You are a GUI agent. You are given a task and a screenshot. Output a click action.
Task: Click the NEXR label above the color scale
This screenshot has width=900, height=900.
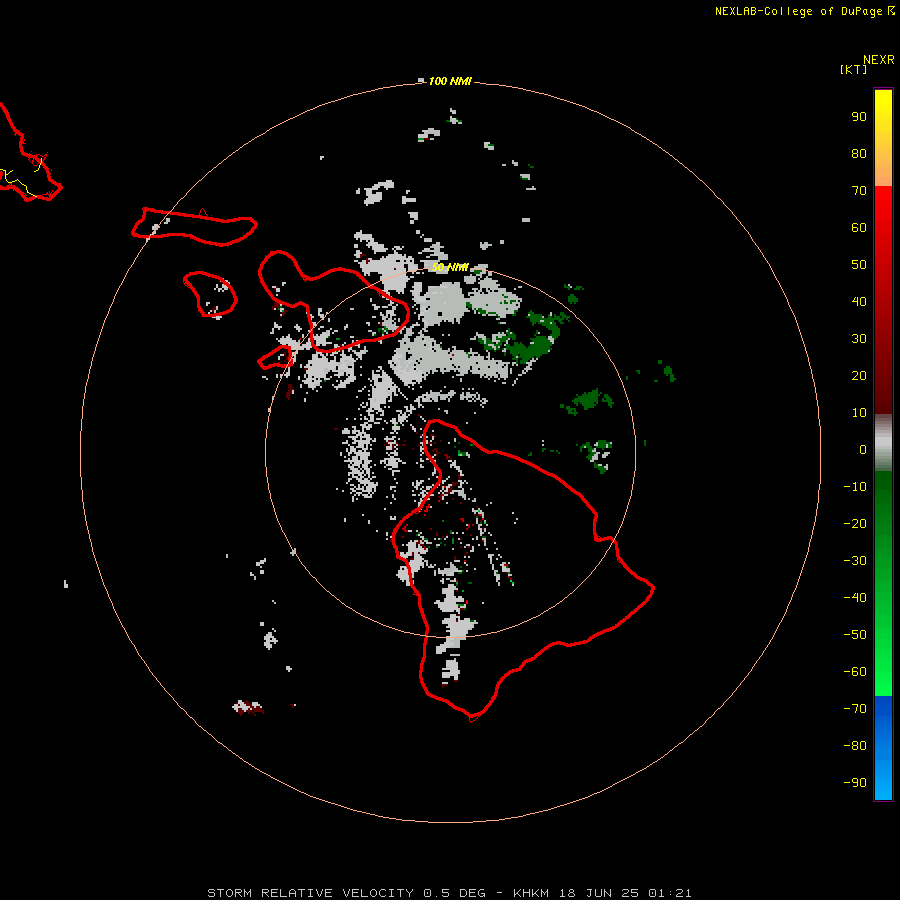point(878,60)
